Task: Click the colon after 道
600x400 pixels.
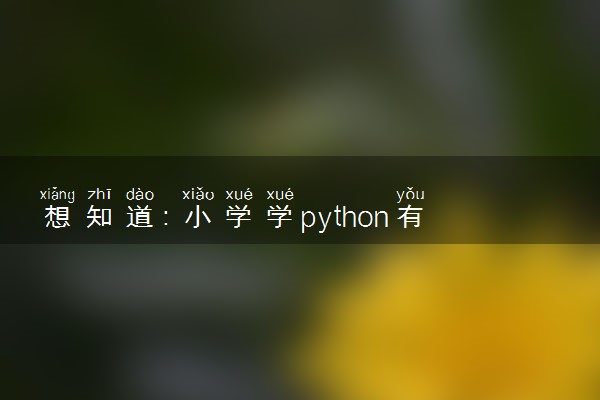Action: tap(166, 219)
